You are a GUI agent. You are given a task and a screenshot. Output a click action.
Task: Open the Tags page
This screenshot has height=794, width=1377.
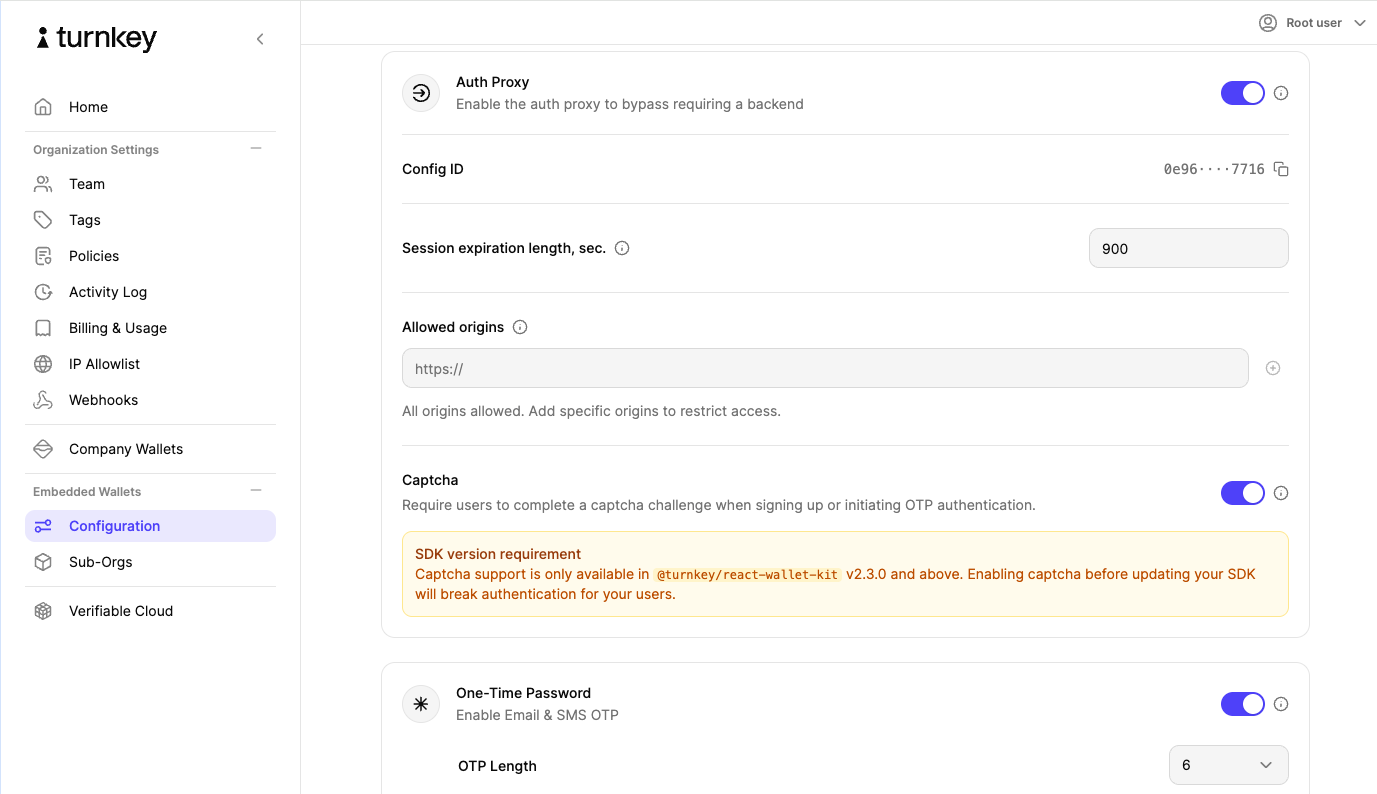[150, 220]
